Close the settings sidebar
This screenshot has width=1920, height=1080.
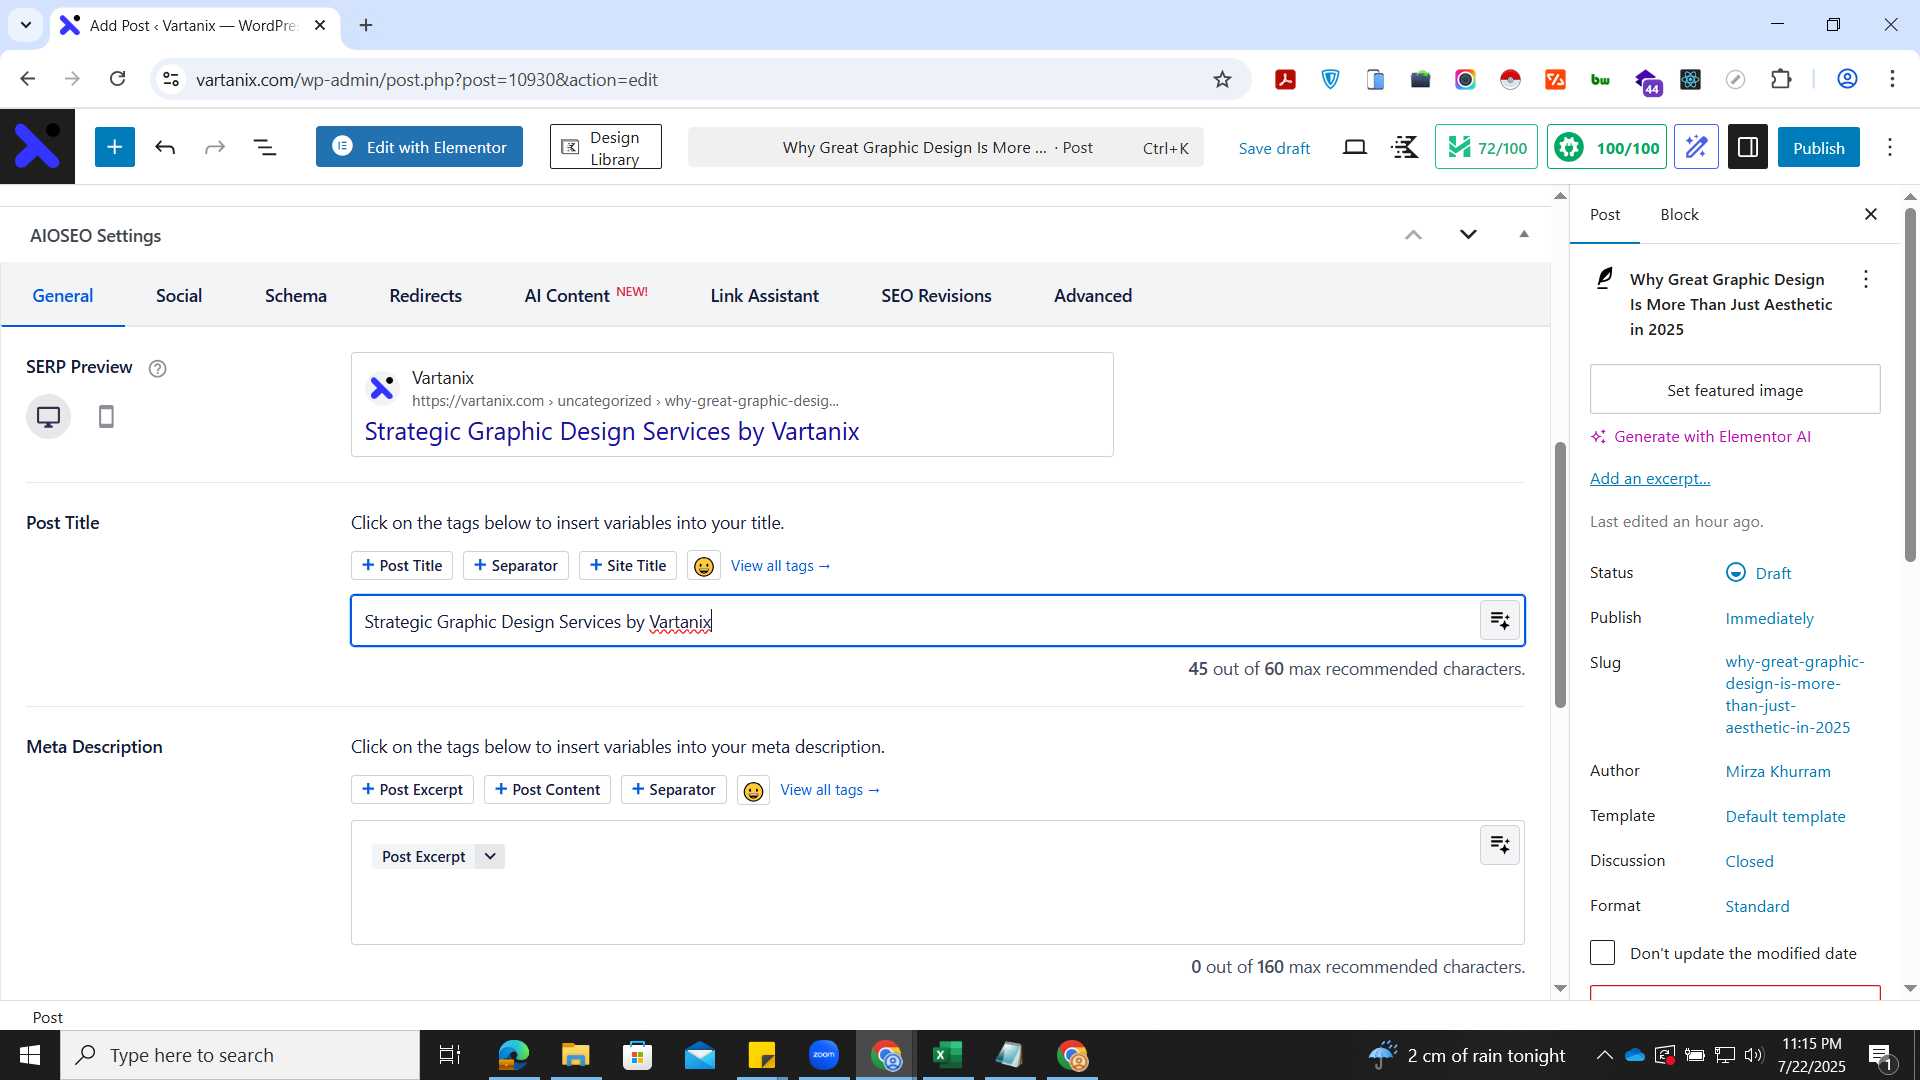[x=1871, y=215]
